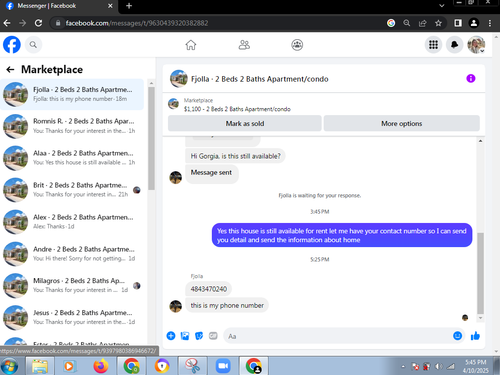Open Facebook search magnifier
Viewport: 500px width, 375px height.
pyautogui.click(x=33, y=45)
